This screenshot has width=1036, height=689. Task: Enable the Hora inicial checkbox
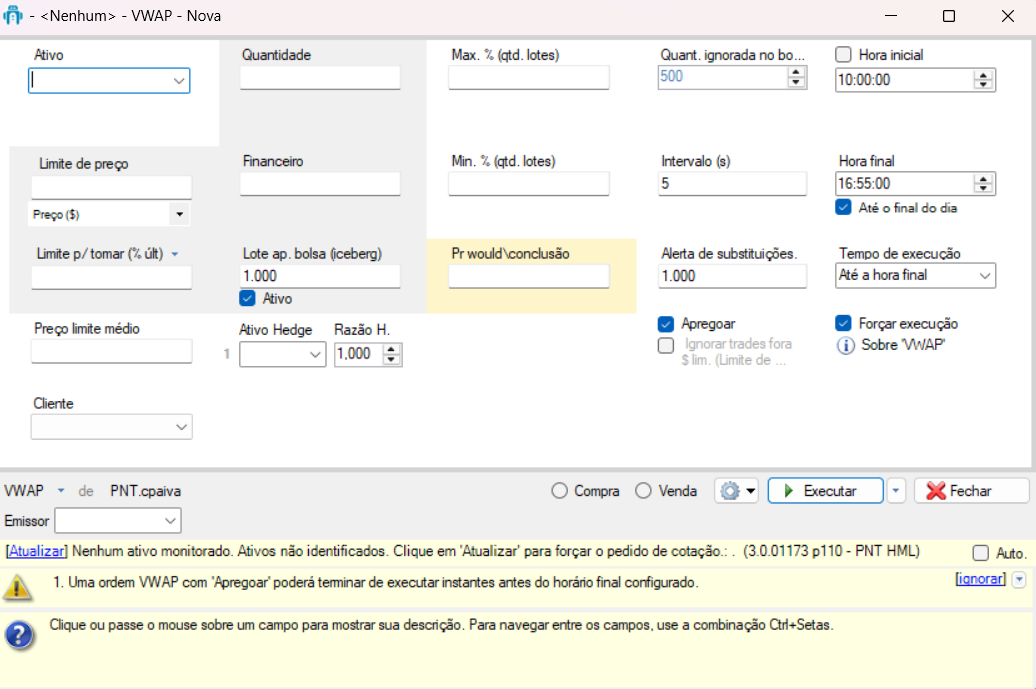pyautogui.click(x=843, y=55)
